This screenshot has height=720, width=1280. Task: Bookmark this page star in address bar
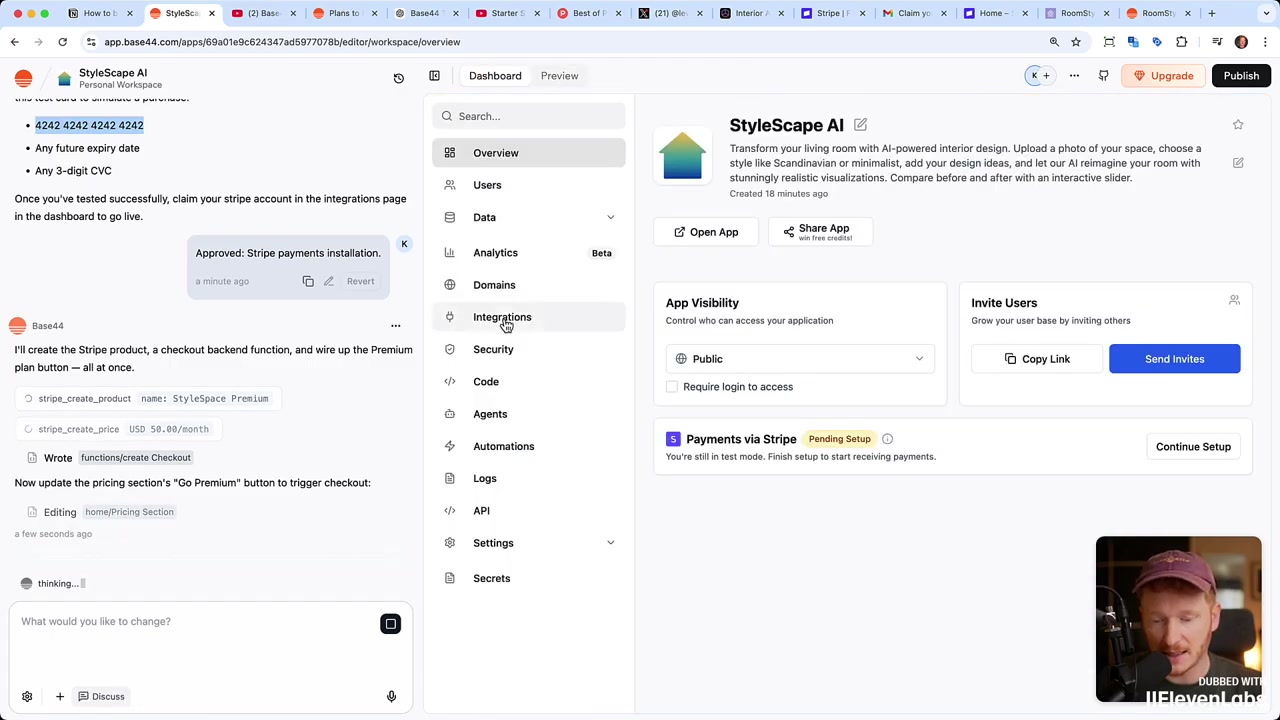pyautogui.click(x=1076, y=42)
